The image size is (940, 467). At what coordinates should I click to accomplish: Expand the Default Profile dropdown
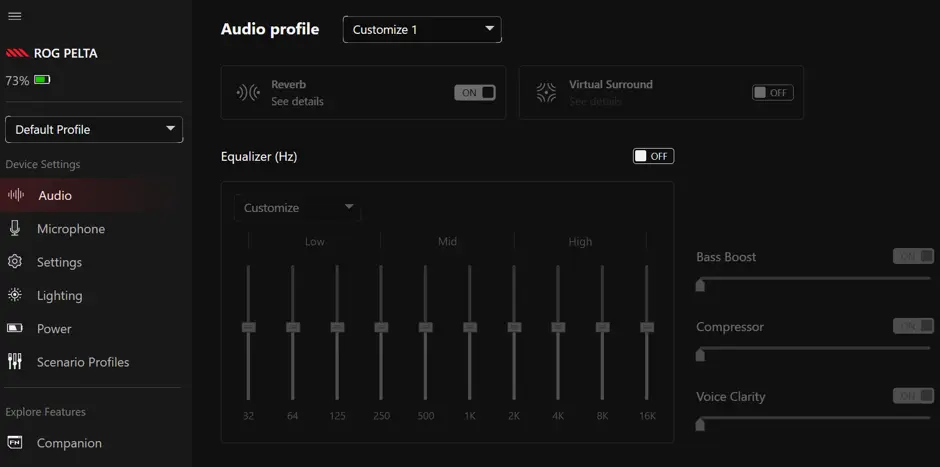pos(94,129)
